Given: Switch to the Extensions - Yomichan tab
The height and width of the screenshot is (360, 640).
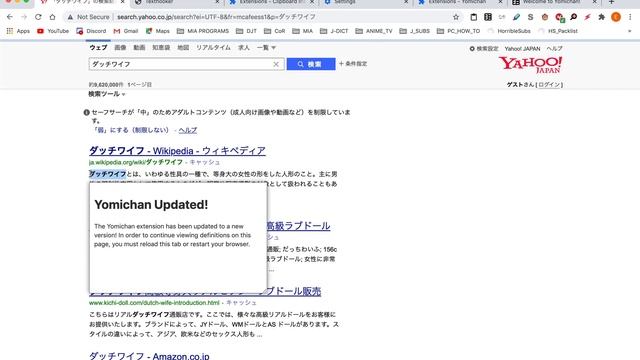Looking at the screenshot, I should tap(460, 2).
